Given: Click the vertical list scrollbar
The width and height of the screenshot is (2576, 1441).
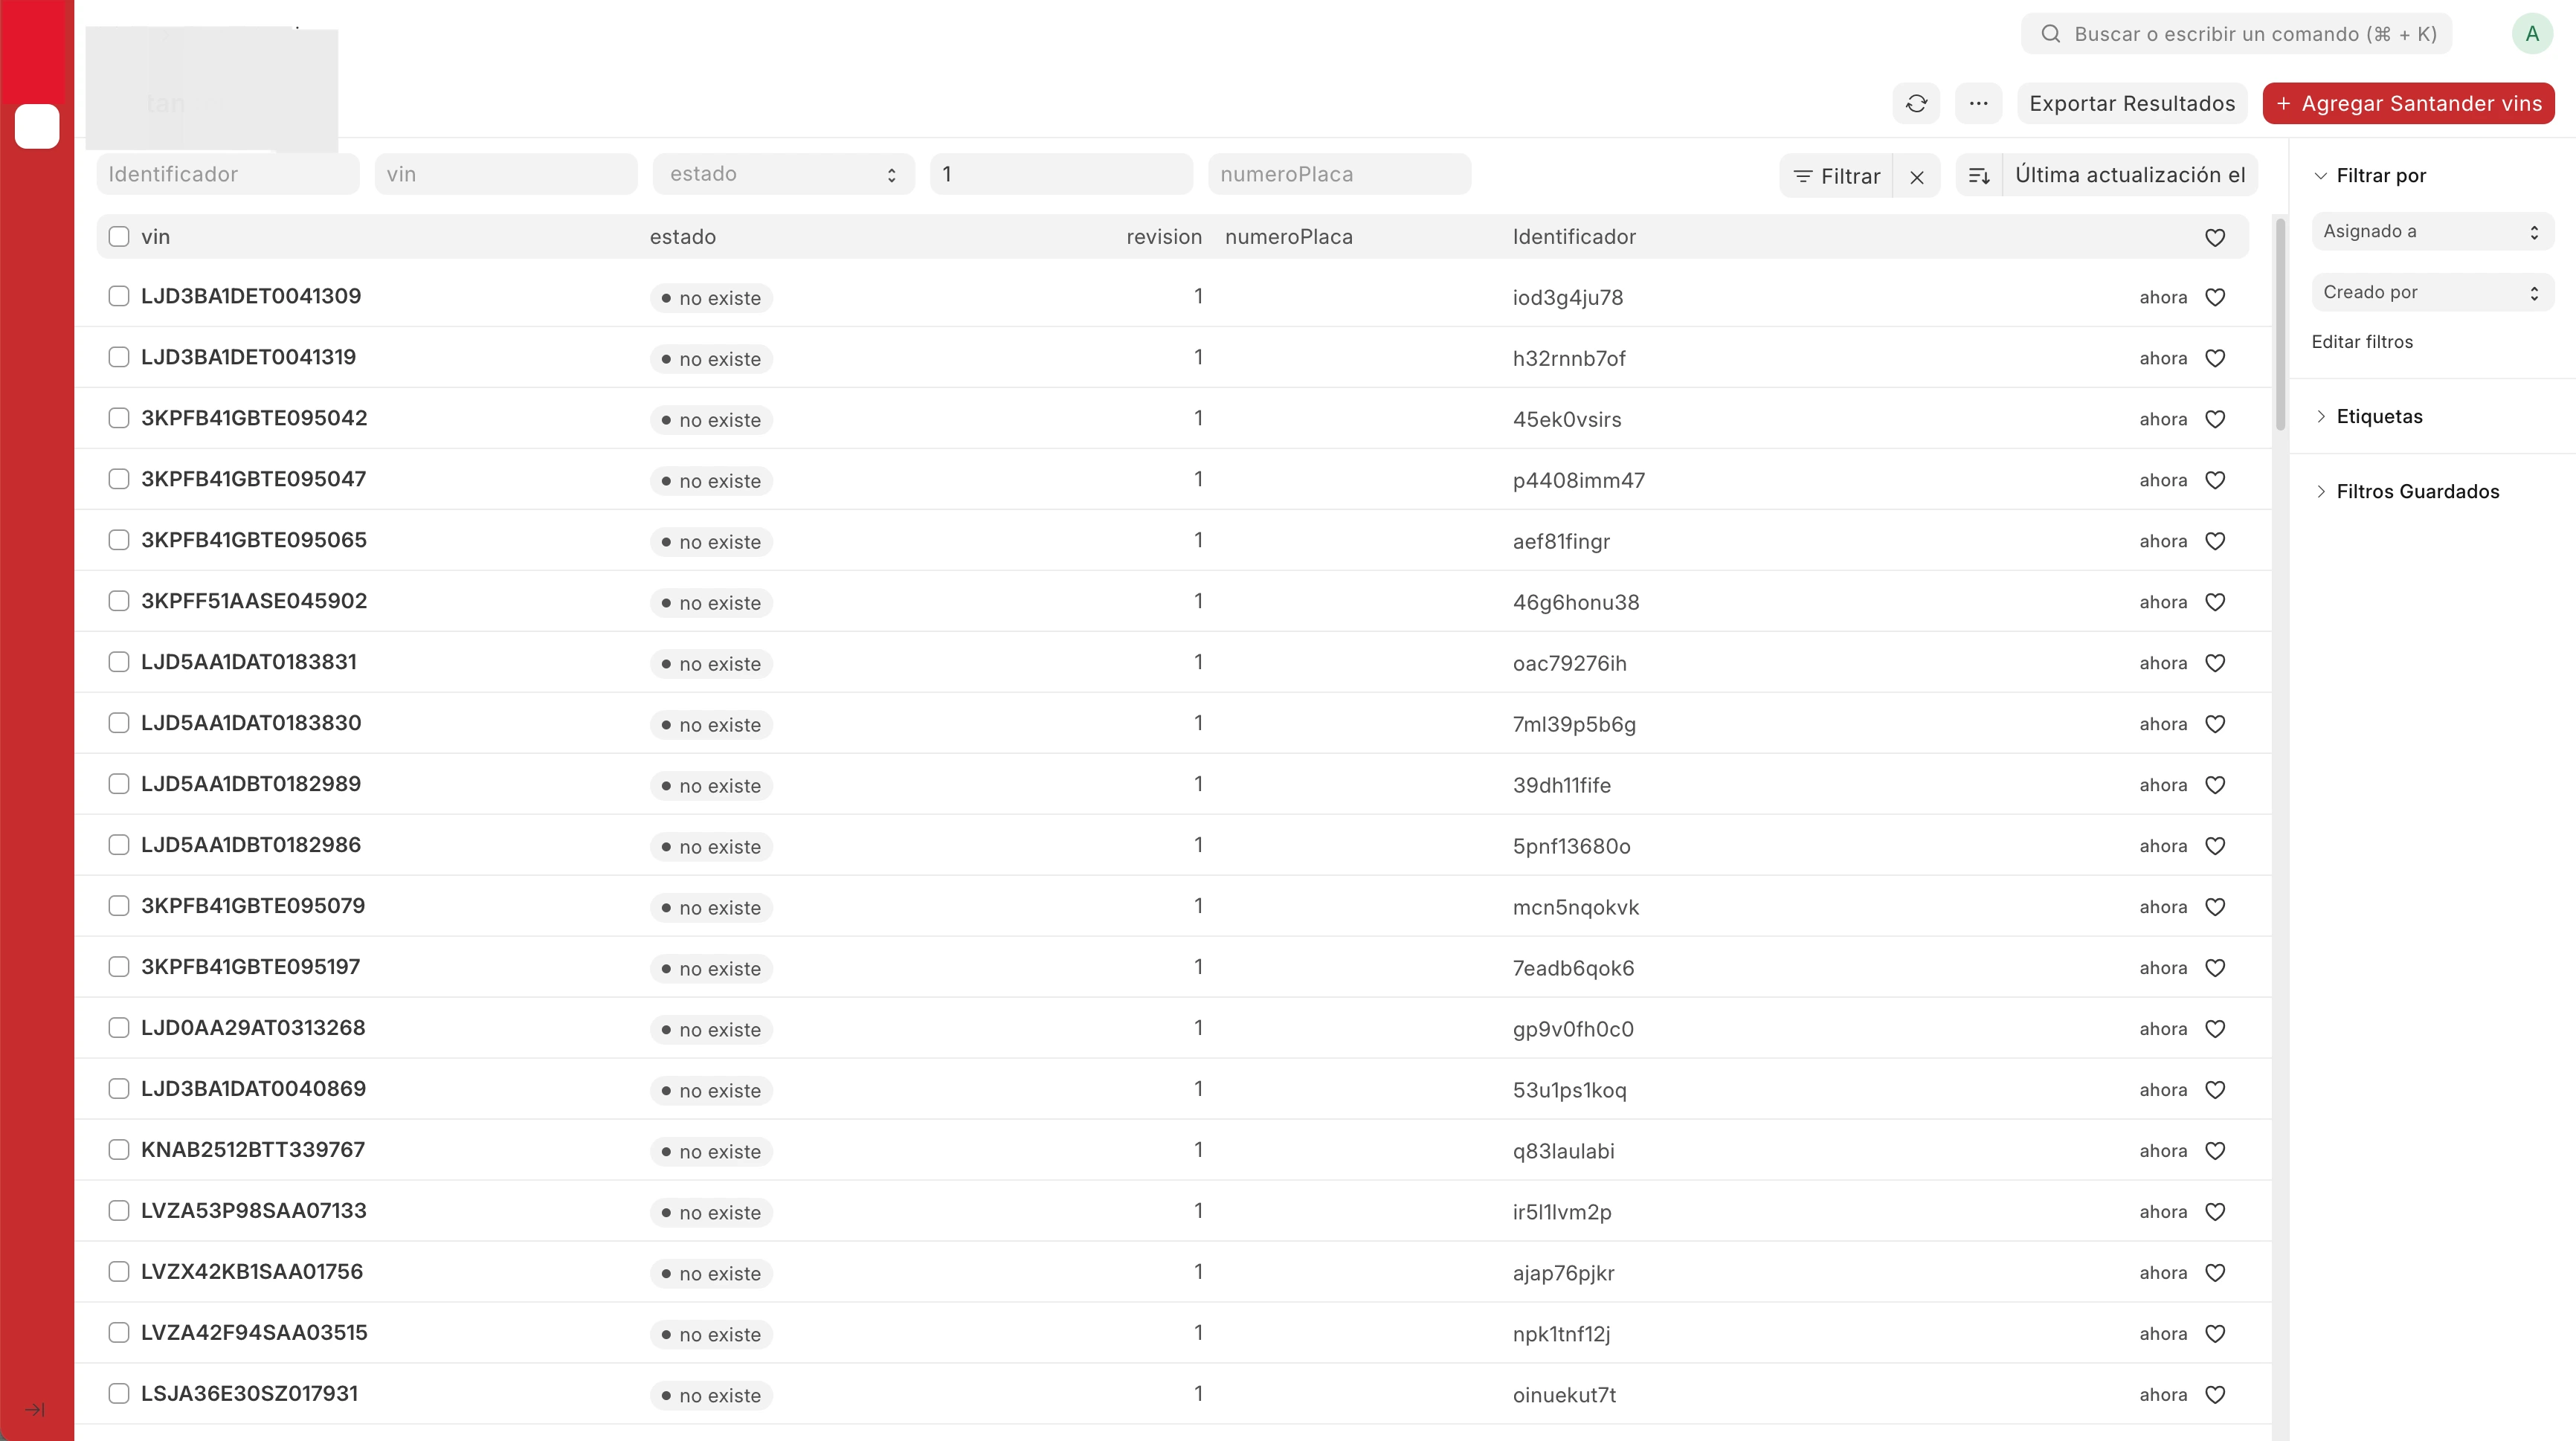Looking at the screenshot, I should pos(2280,324).
